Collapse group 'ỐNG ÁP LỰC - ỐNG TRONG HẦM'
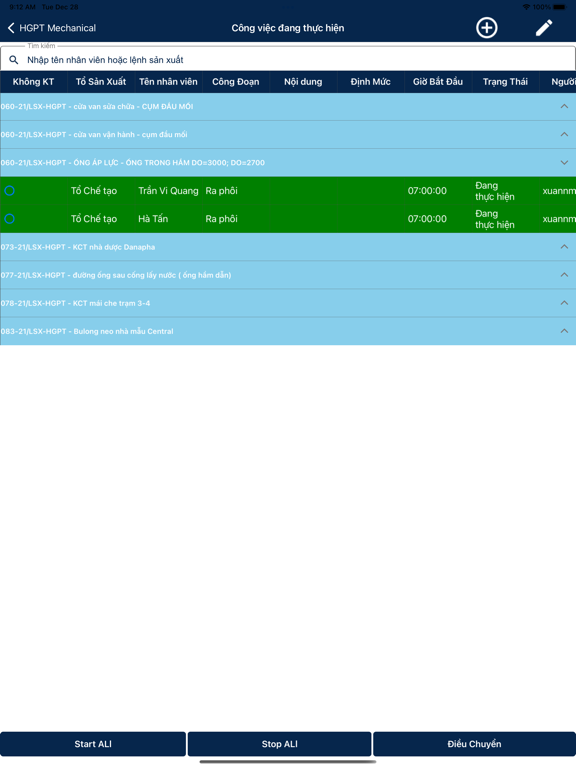The height and width of the screenshot is (768, 576). click(x=288, y=162)
